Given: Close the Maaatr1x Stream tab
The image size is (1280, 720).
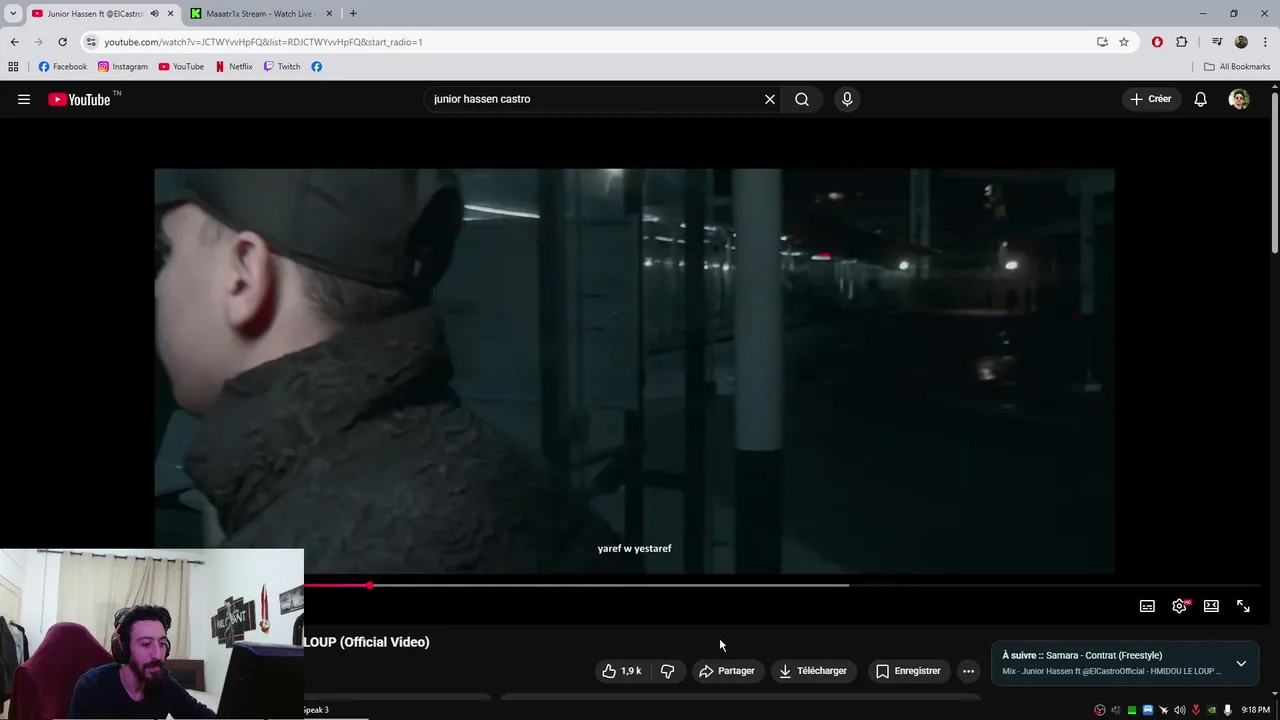Looking at the screenshot, I should 329,14.
